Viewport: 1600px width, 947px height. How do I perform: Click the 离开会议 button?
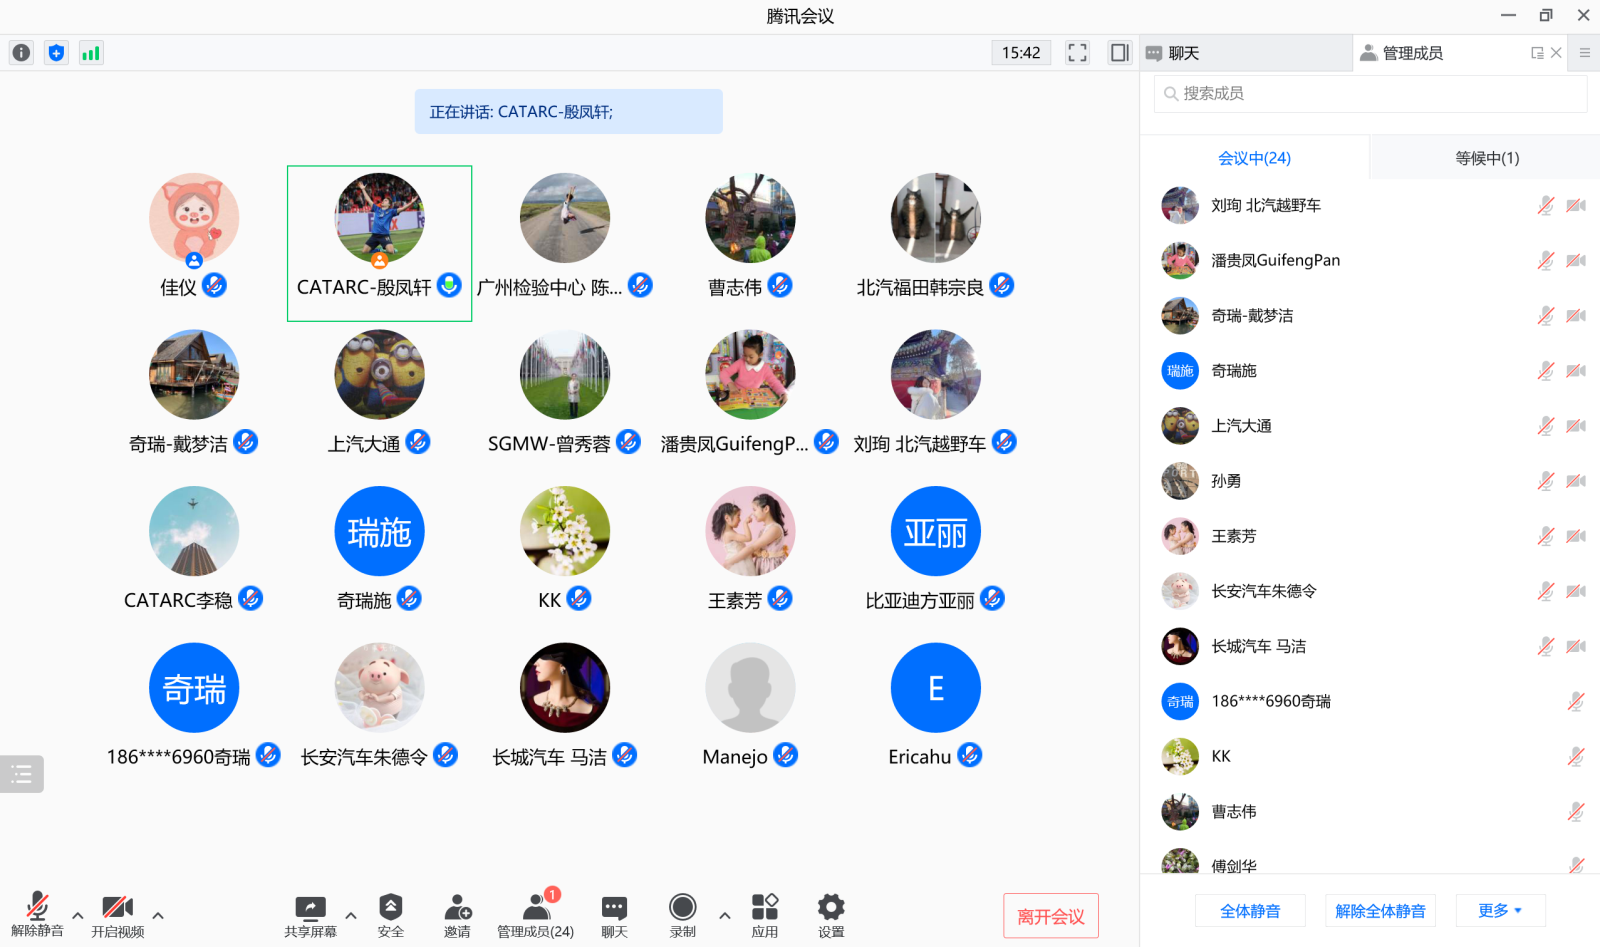pos(1050,916)
